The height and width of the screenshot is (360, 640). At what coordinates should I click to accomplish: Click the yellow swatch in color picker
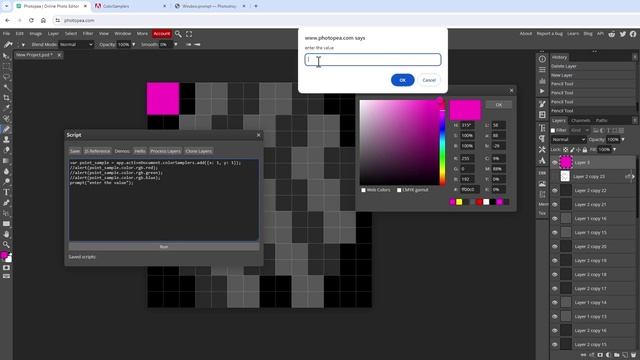459,202
